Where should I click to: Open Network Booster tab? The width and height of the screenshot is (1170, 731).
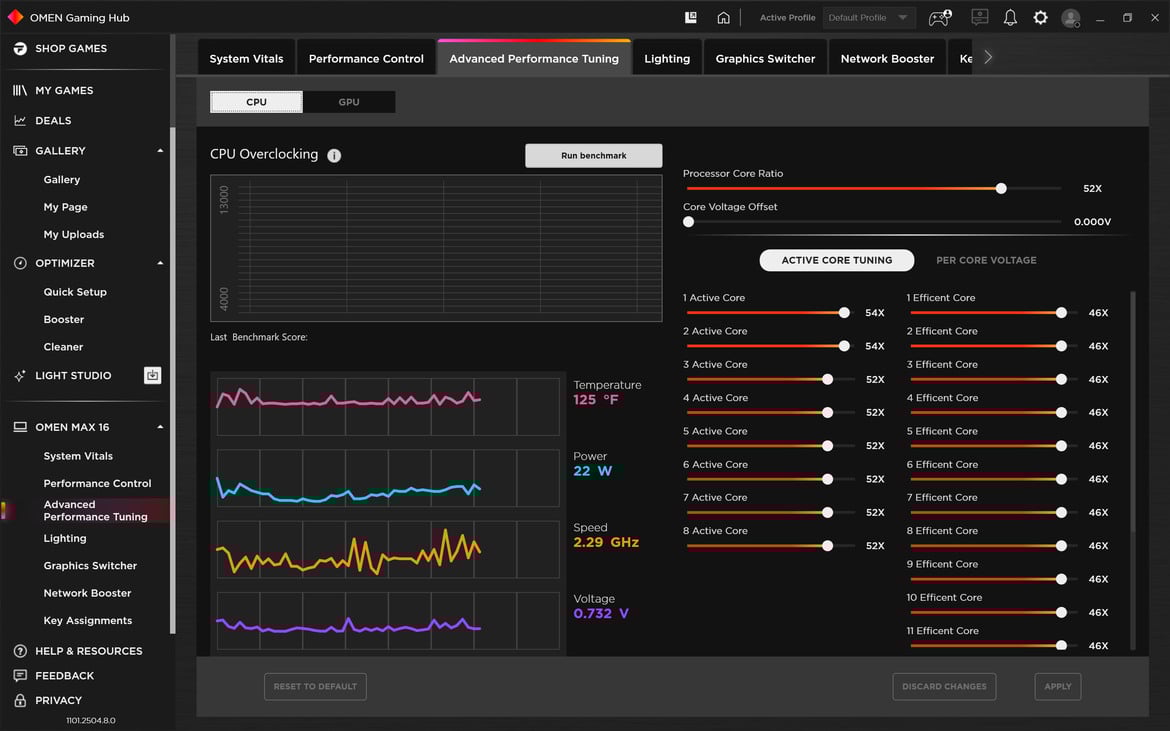coord(887,58)
